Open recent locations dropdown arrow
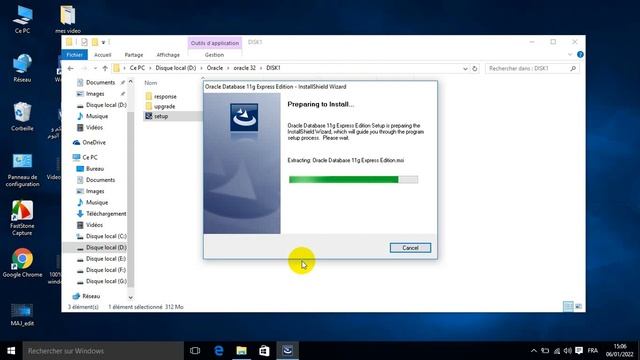 [95, 68]
